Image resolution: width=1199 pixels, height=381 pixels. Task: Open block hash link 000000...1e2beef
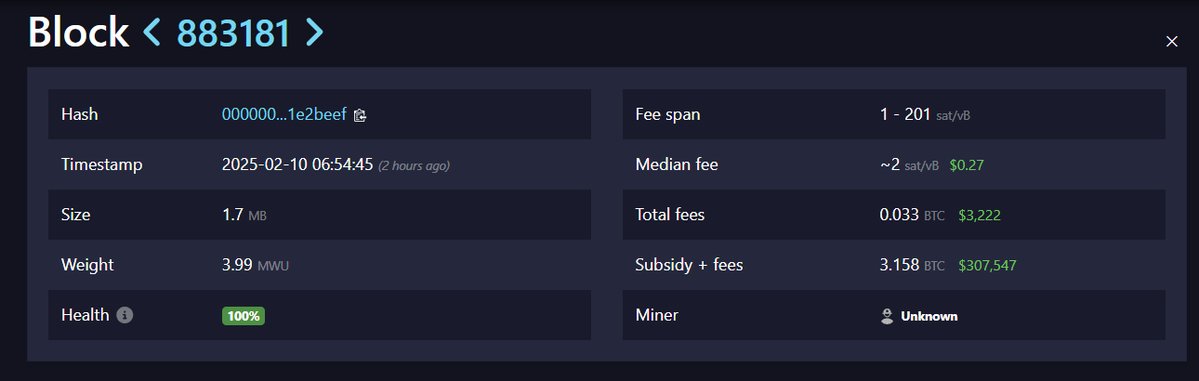284,114
